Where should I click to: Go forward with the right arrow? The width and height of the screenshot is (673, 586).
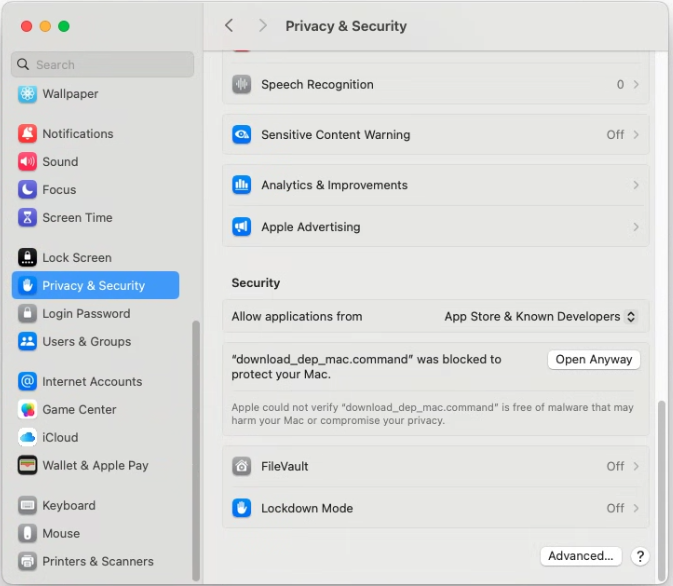(x=263, y=25)
